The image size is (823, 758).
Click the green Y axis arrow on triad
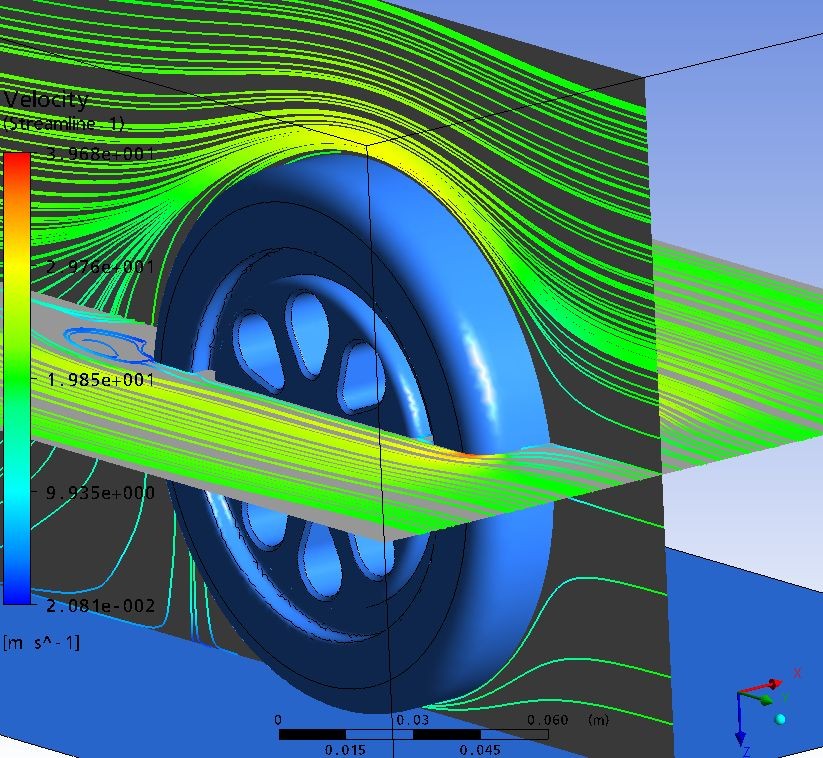[x=768, y=700]
